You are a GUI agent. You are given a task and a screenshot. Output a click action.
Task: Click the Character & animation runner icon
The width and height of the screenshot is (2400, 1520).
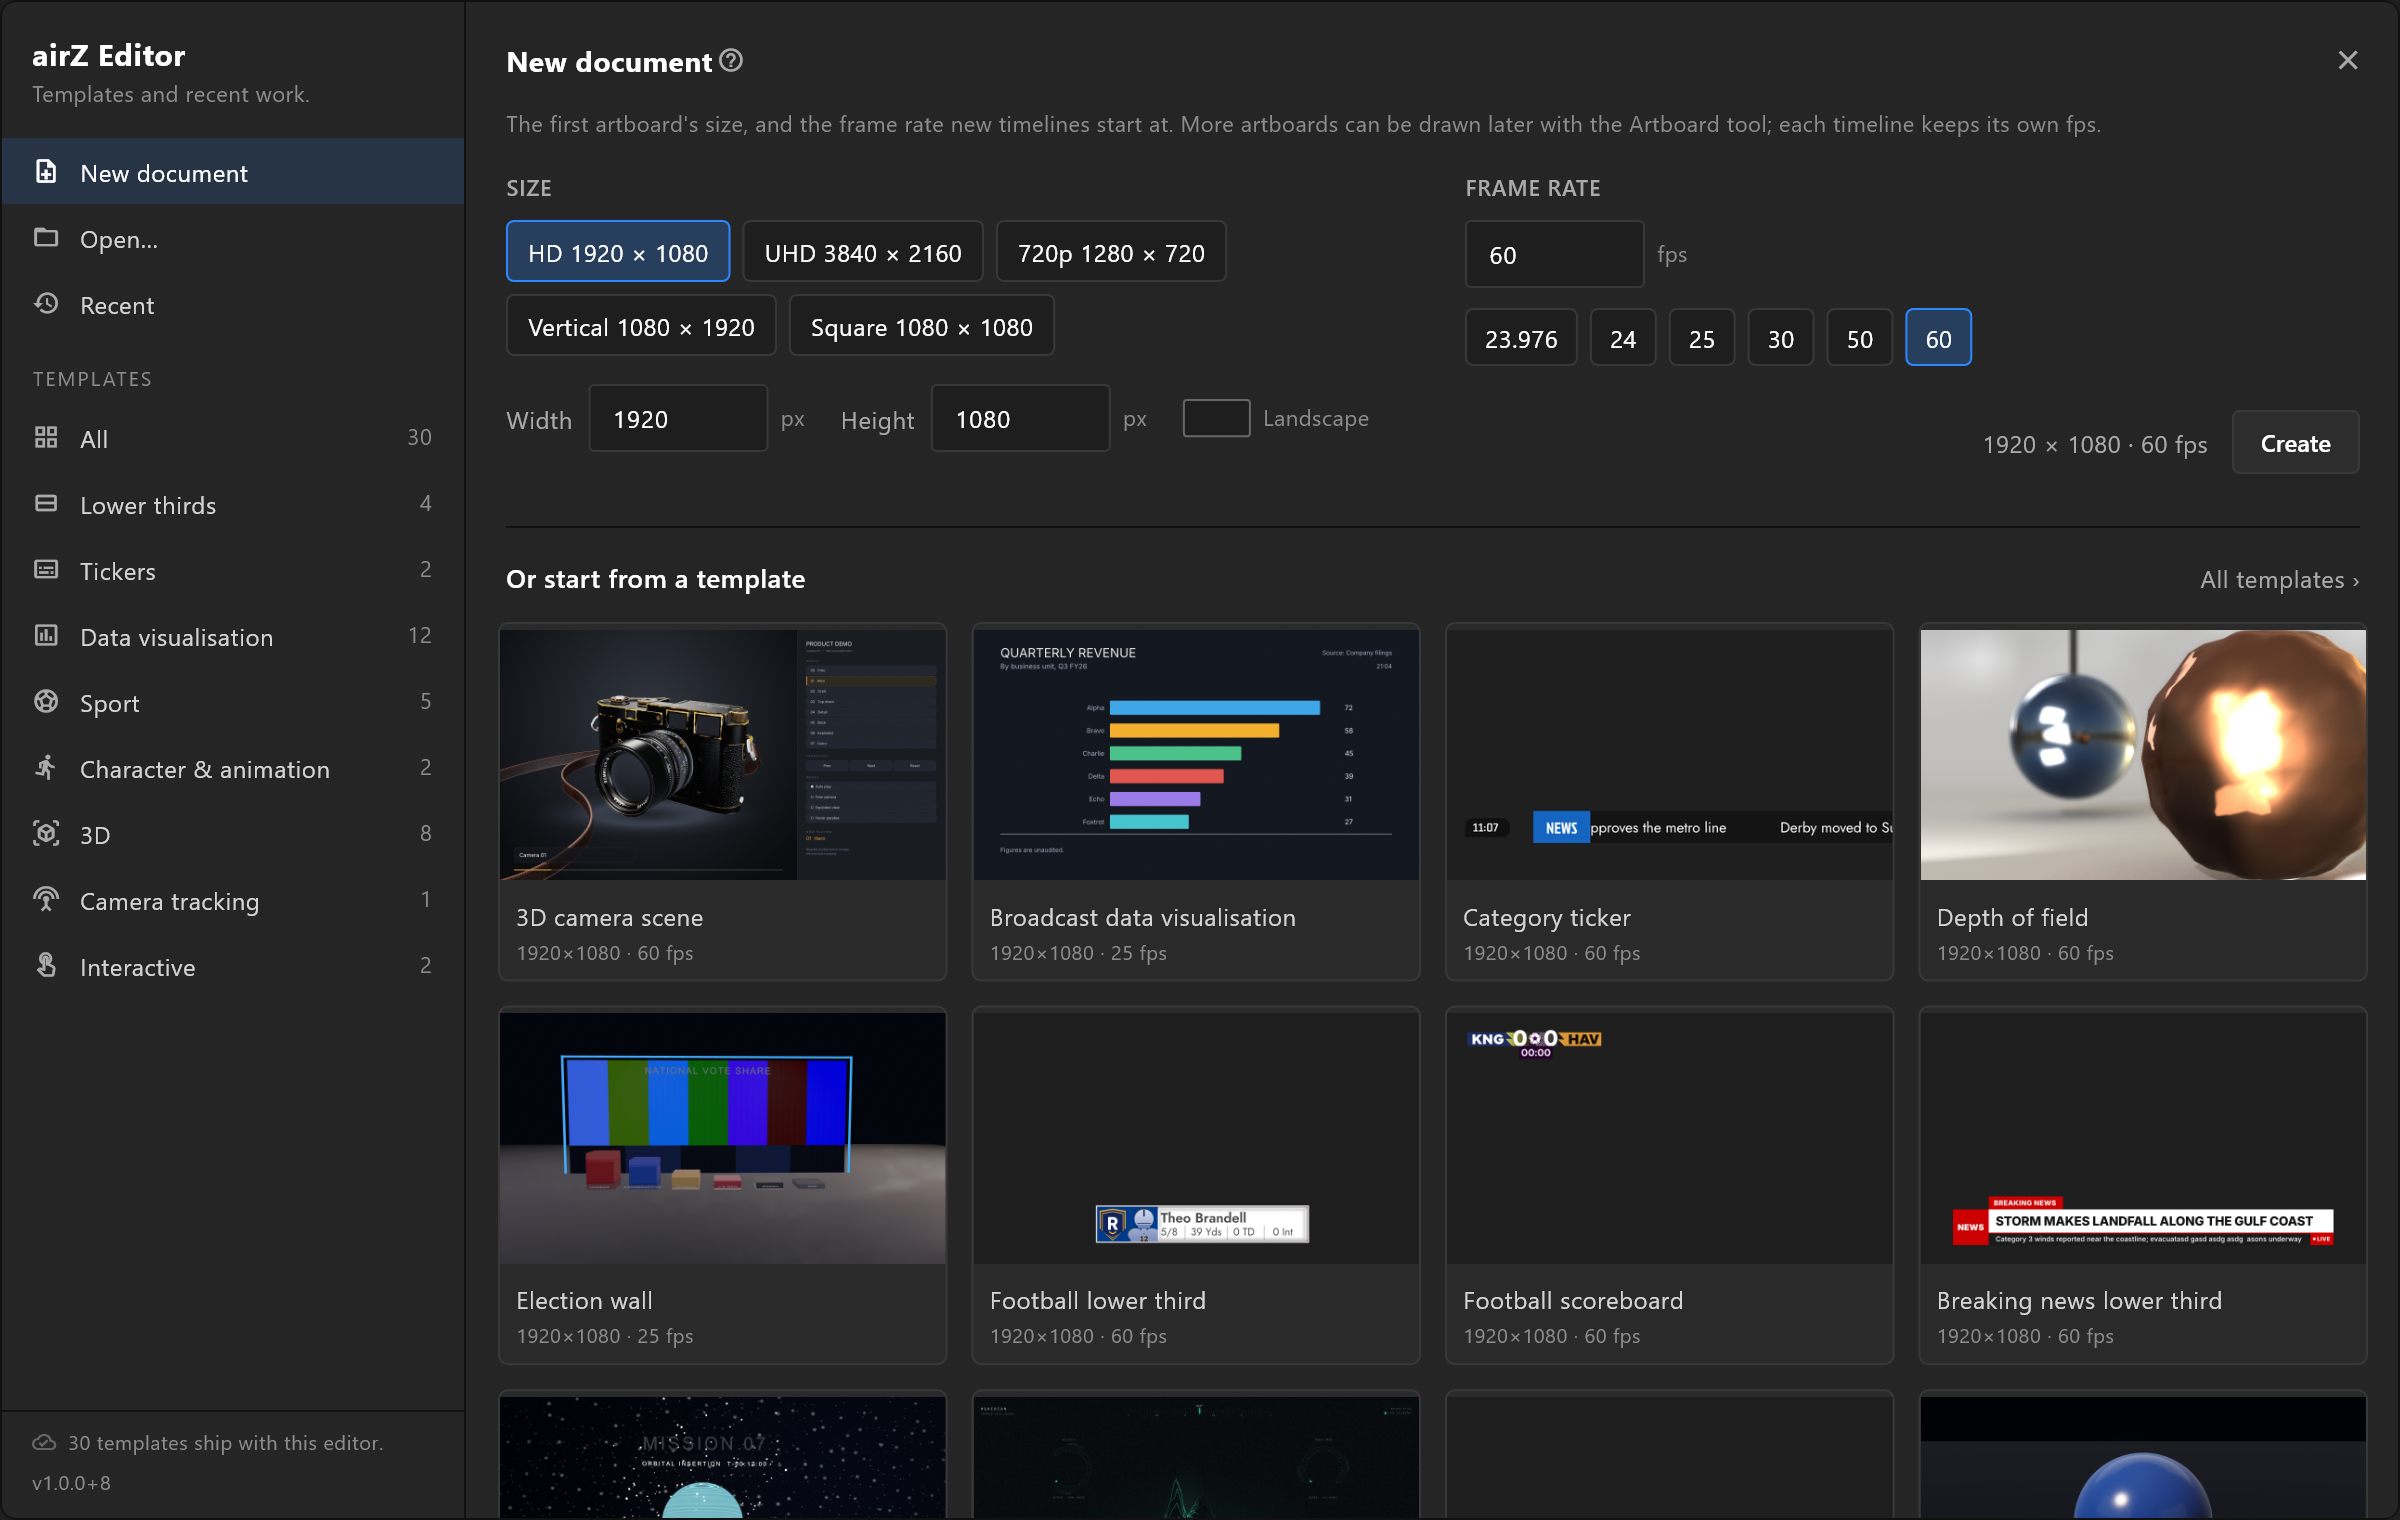[x=46, y=768]
